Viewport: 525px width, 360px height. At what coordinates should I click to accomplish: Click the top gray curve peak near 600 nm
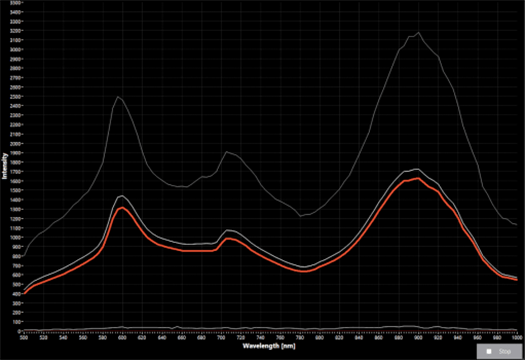coord(118,97)
